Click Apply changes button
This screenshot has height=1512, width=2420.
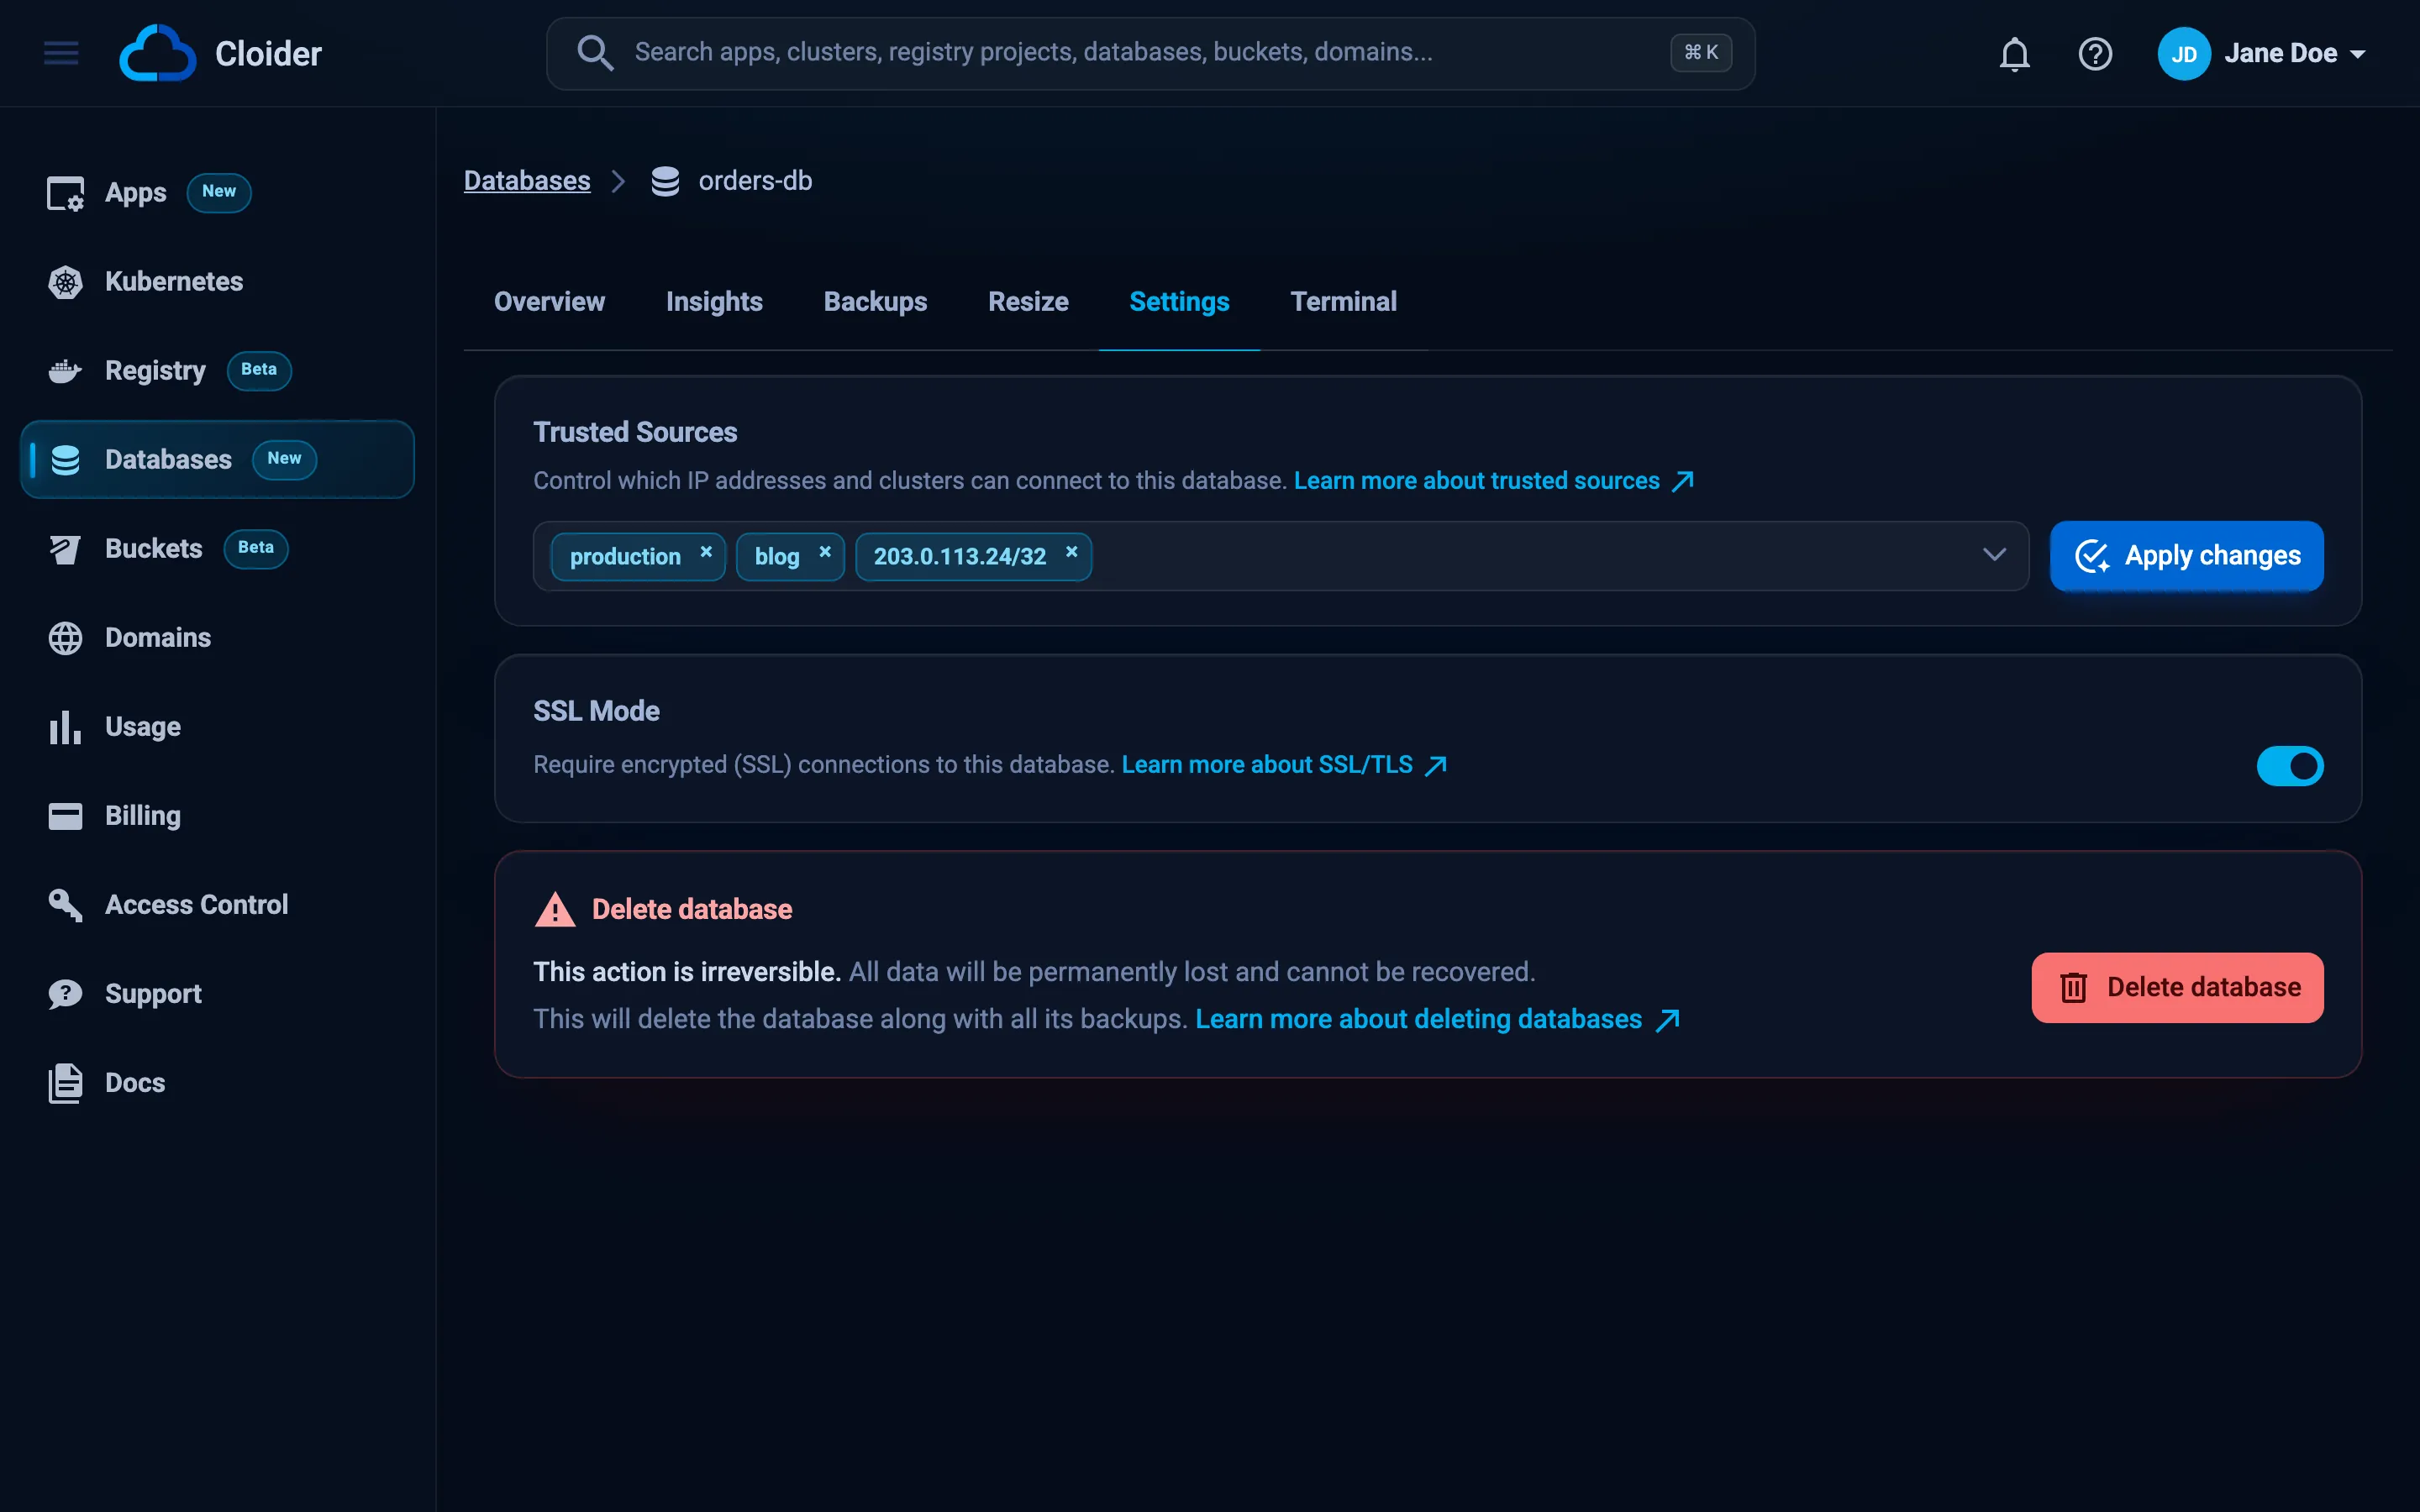pos(2186,556)
